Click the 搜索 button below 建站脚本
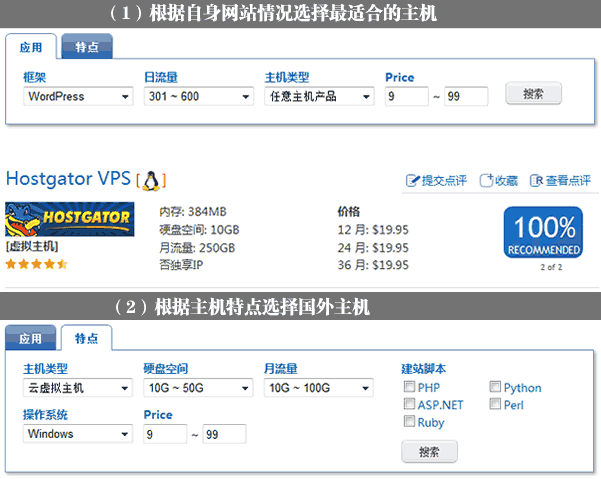The height and width of the screenshot is (479, 601). tap(429, 452)
